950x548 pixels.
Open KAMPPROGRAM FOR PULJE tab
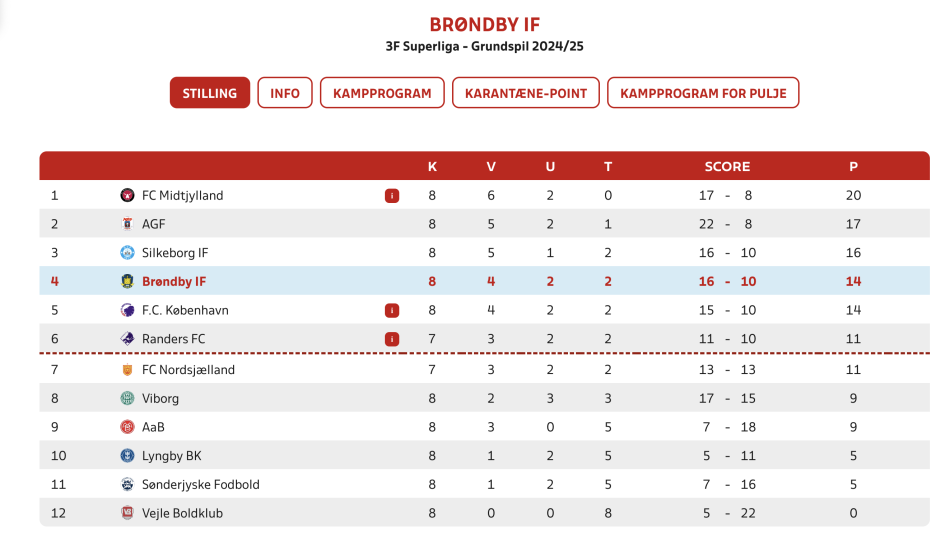(703, 93)
